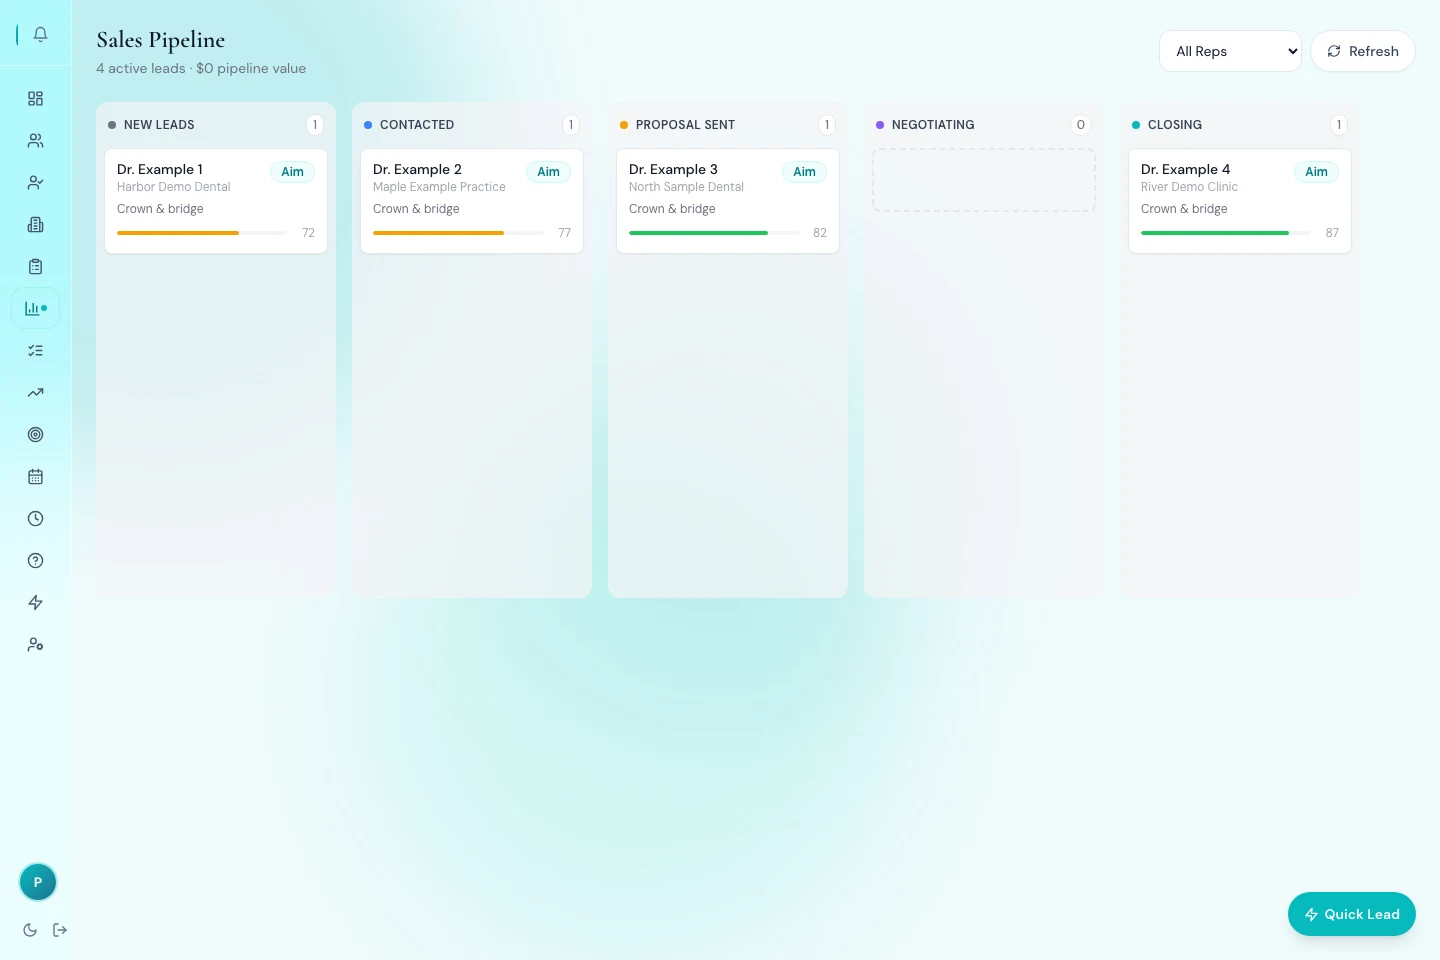The image size is (1440, 960).
Task: Open the clock history icon in sidebar
Action: (x=36, y=518)
